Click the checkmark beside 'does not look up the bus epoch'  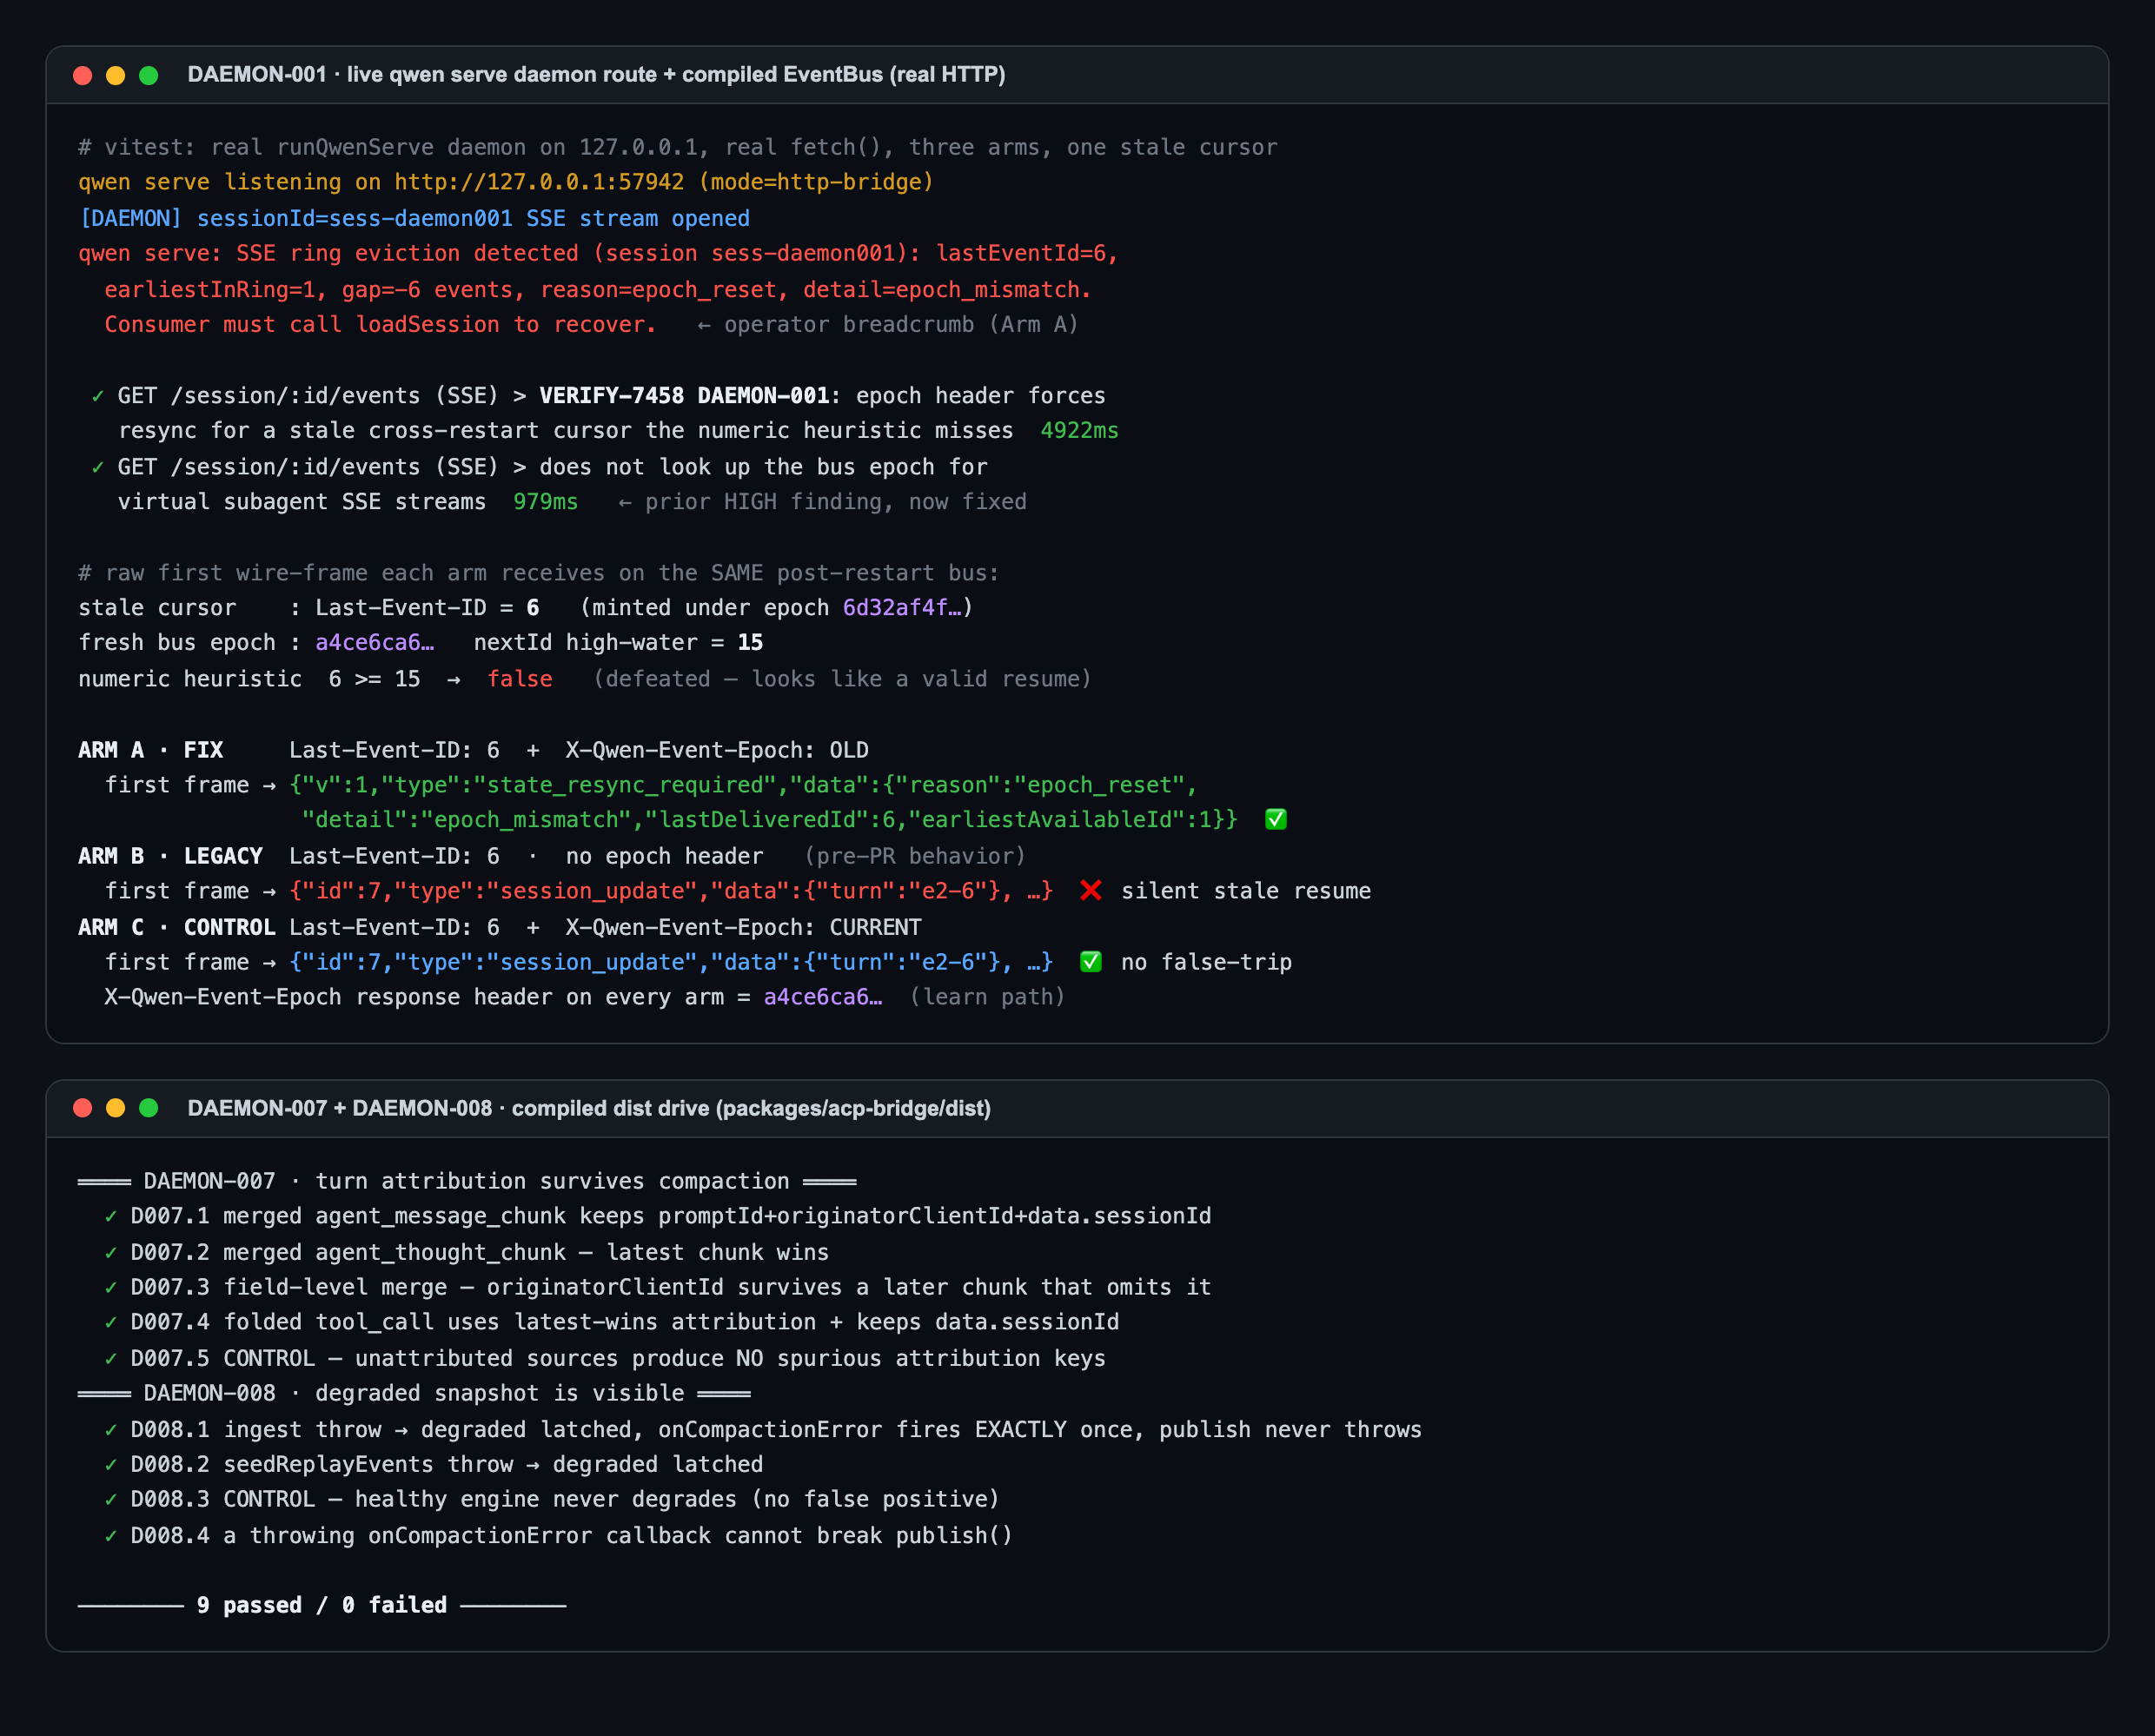pyautogui.click(x=98, y=467)
